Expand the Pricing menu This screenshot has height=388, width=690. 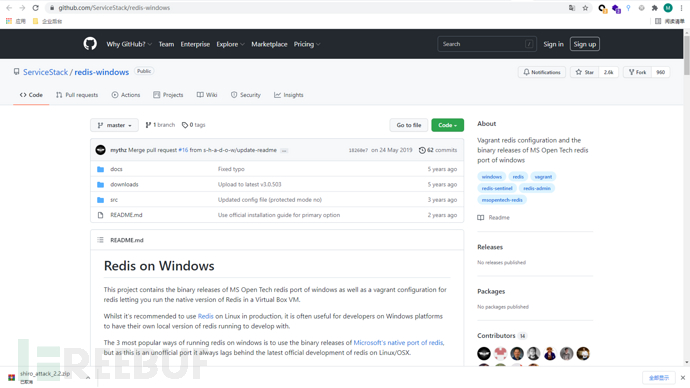[307, 44]
